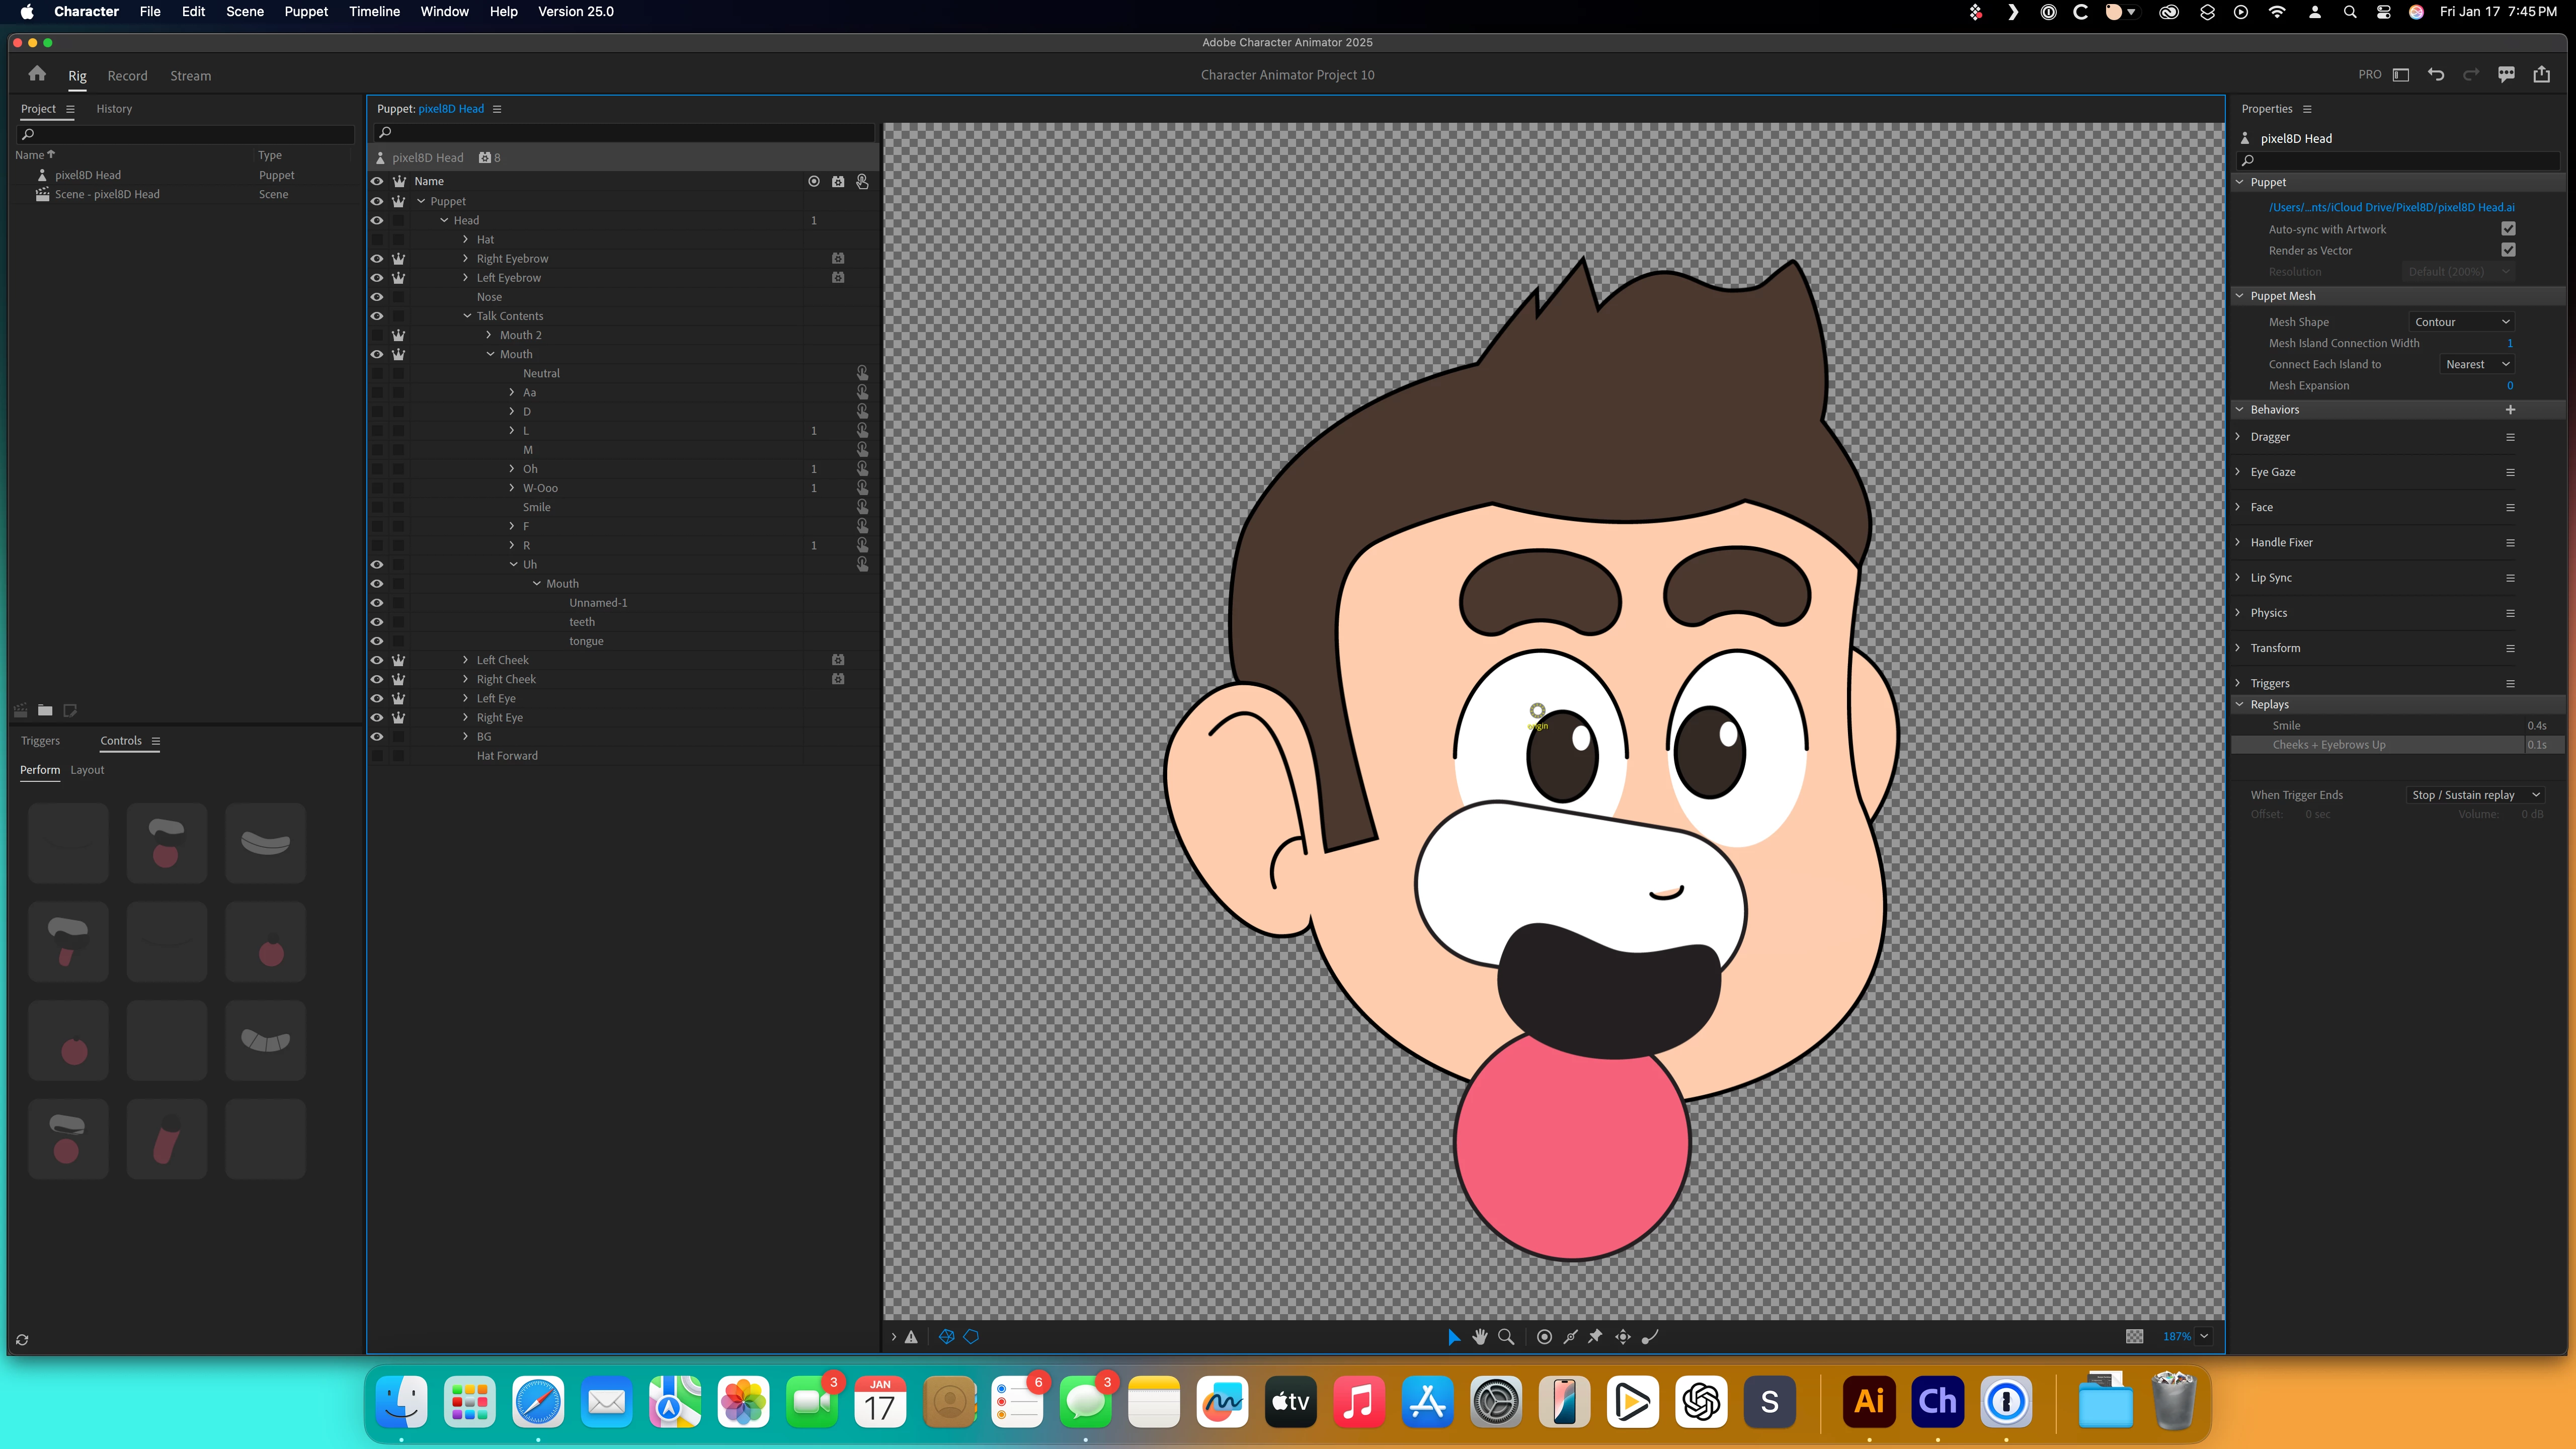Click the Undo arrow icon

click(x=2436, y=75)
